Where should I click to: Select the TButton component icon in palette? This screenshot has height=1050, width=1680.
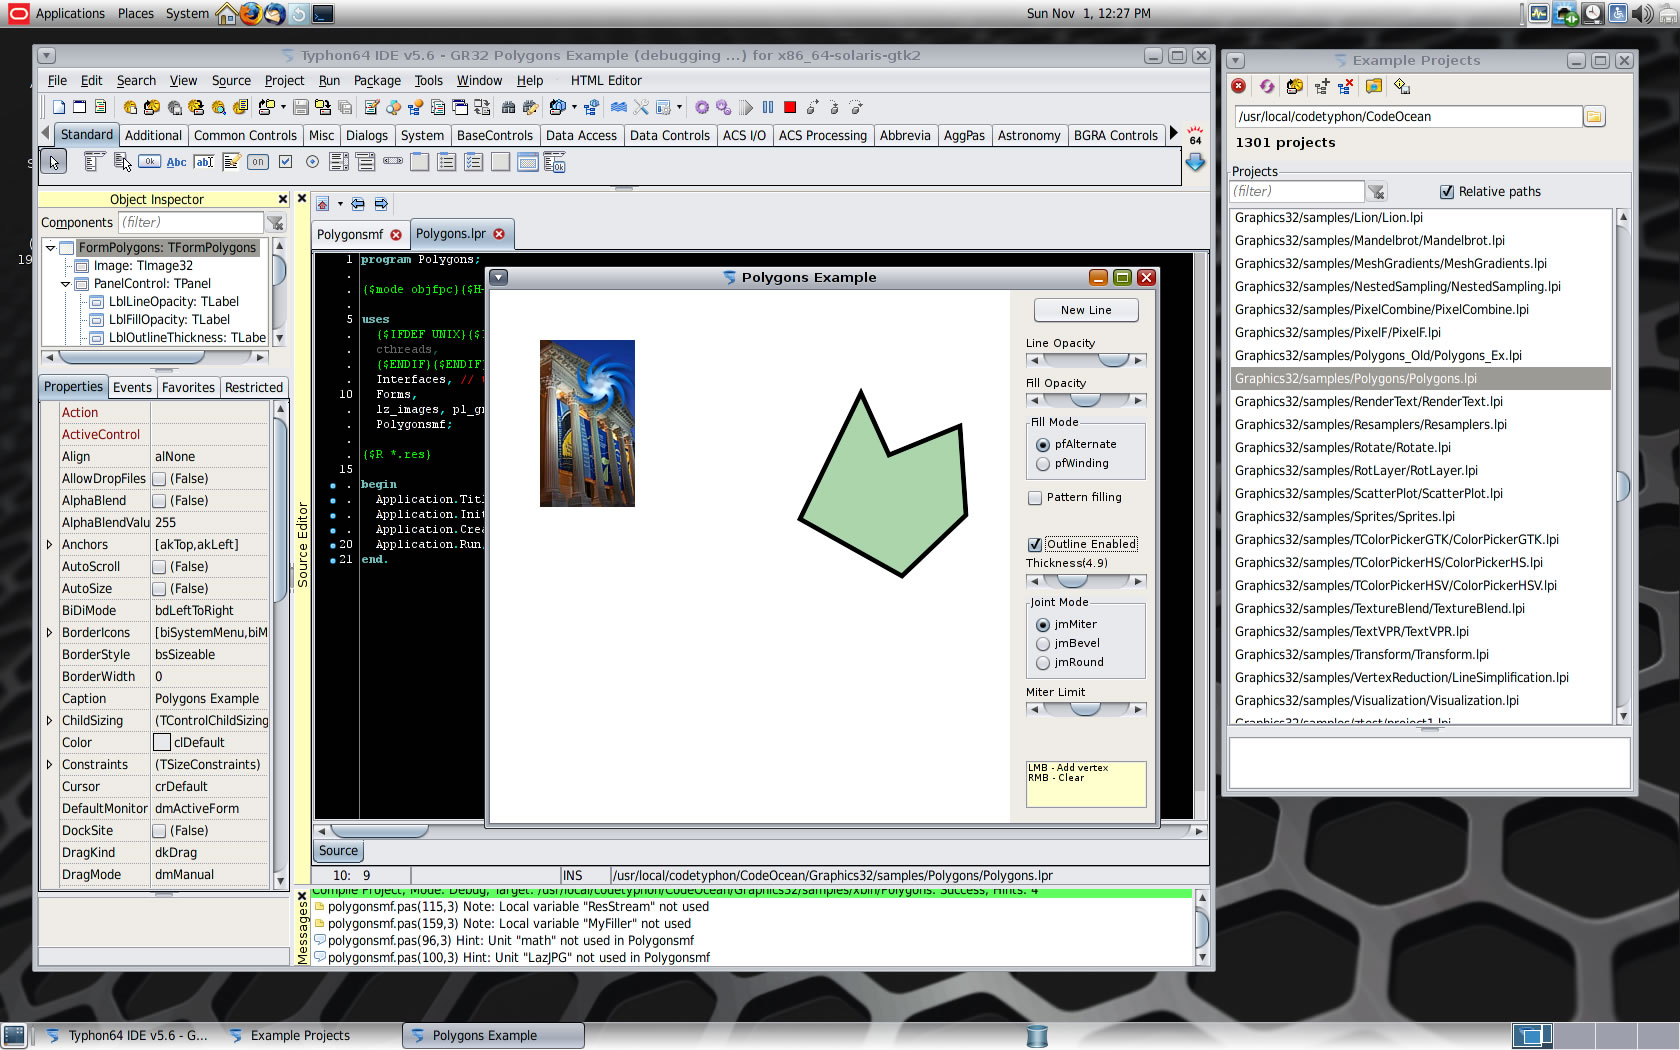(x=149, y=161)
